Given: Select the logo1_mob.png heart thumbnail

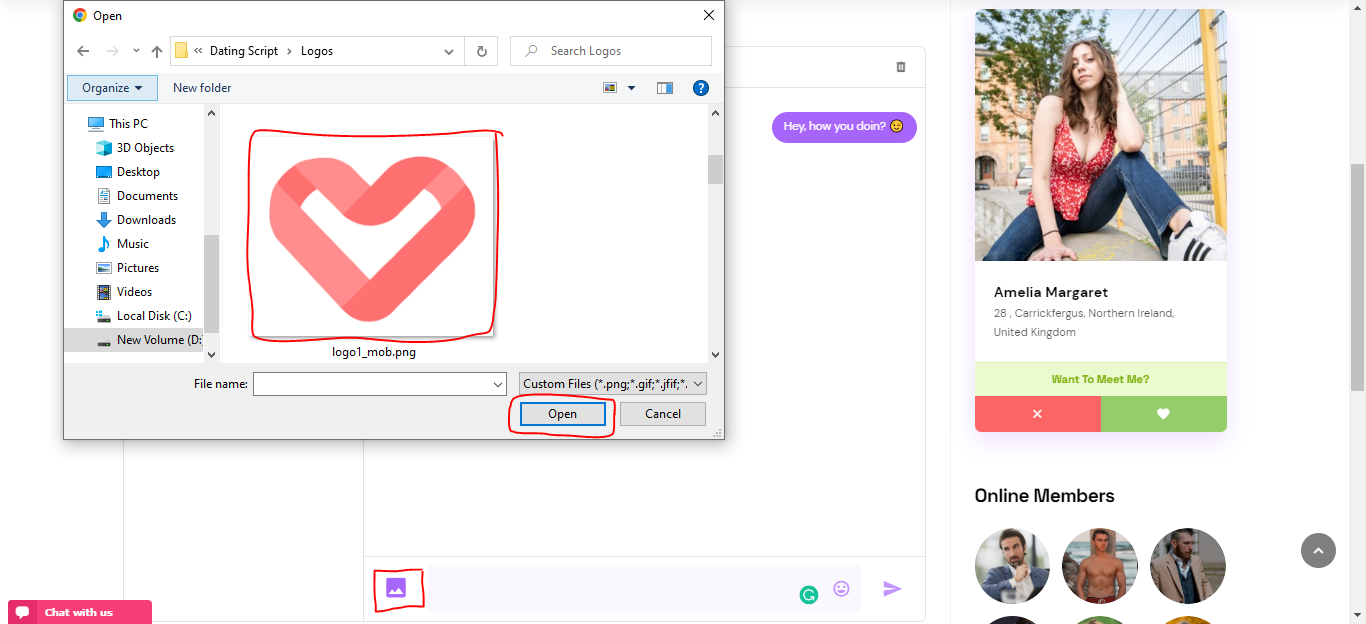Looking at the screenshot, I should tap(372, 236).
